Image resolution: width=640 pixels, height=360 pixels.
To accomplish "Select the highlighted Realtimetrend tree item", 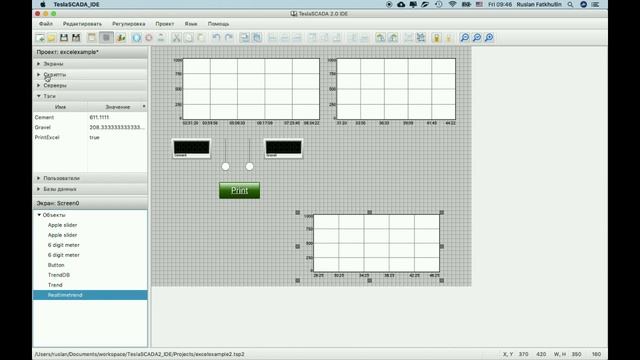I will click(x=90, y=295).
